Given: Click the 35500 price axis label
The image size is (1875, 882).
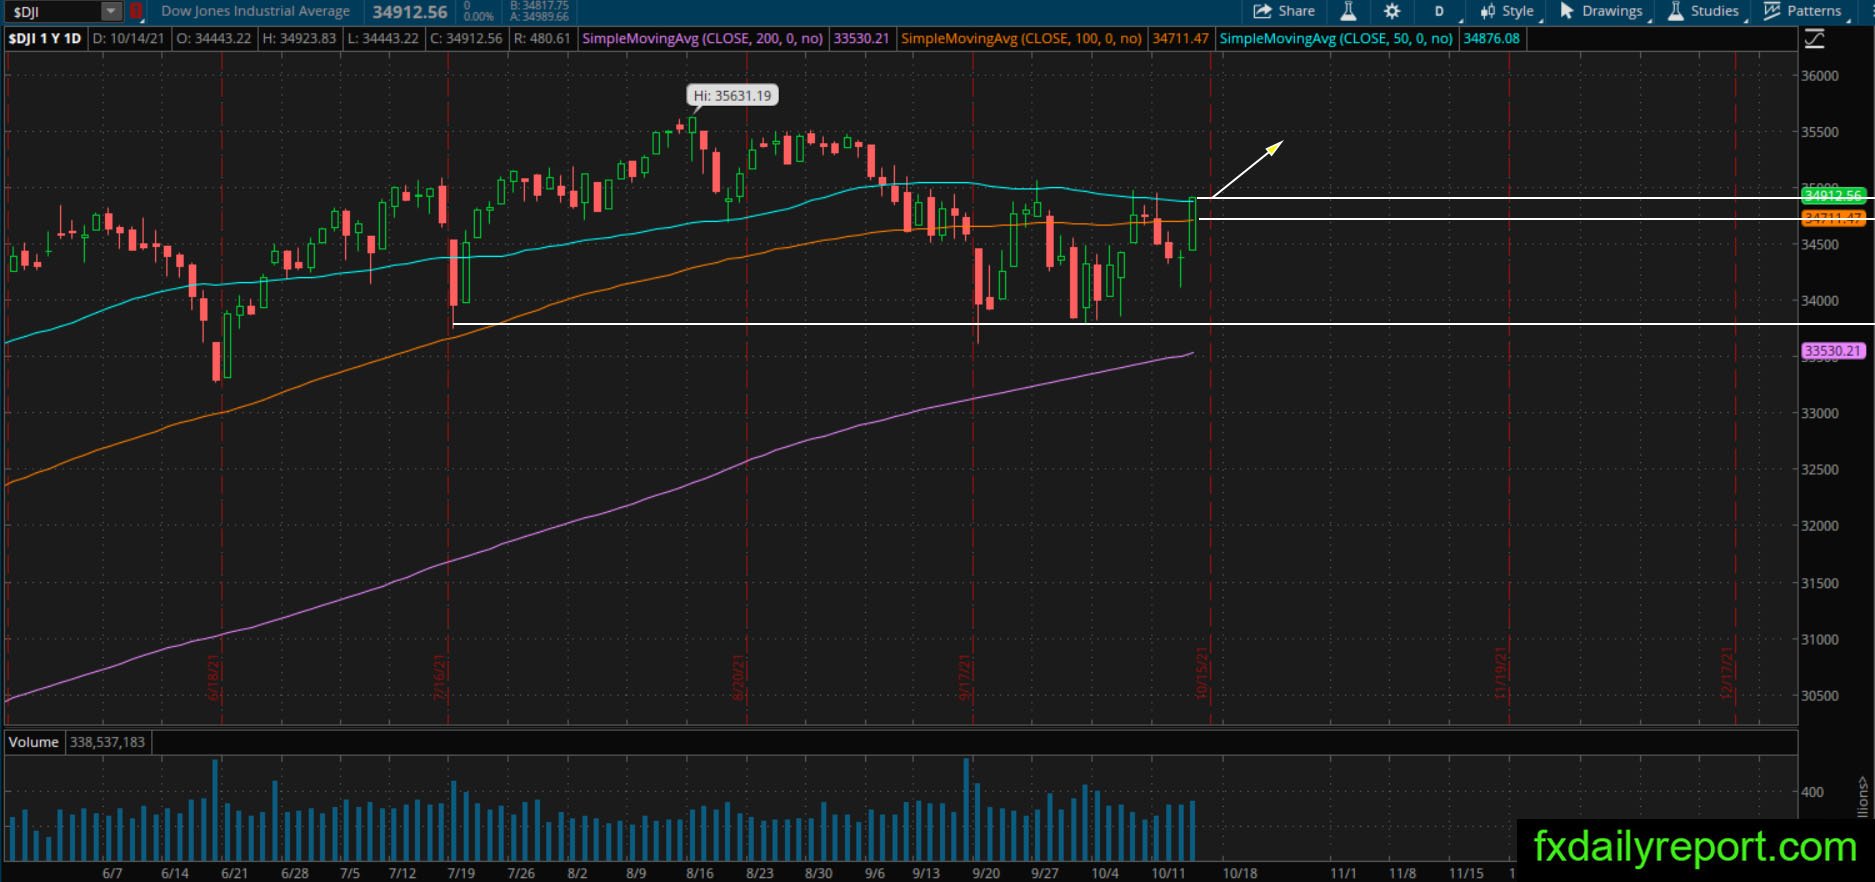Looking at the screenshot, I should [1820, 132].
